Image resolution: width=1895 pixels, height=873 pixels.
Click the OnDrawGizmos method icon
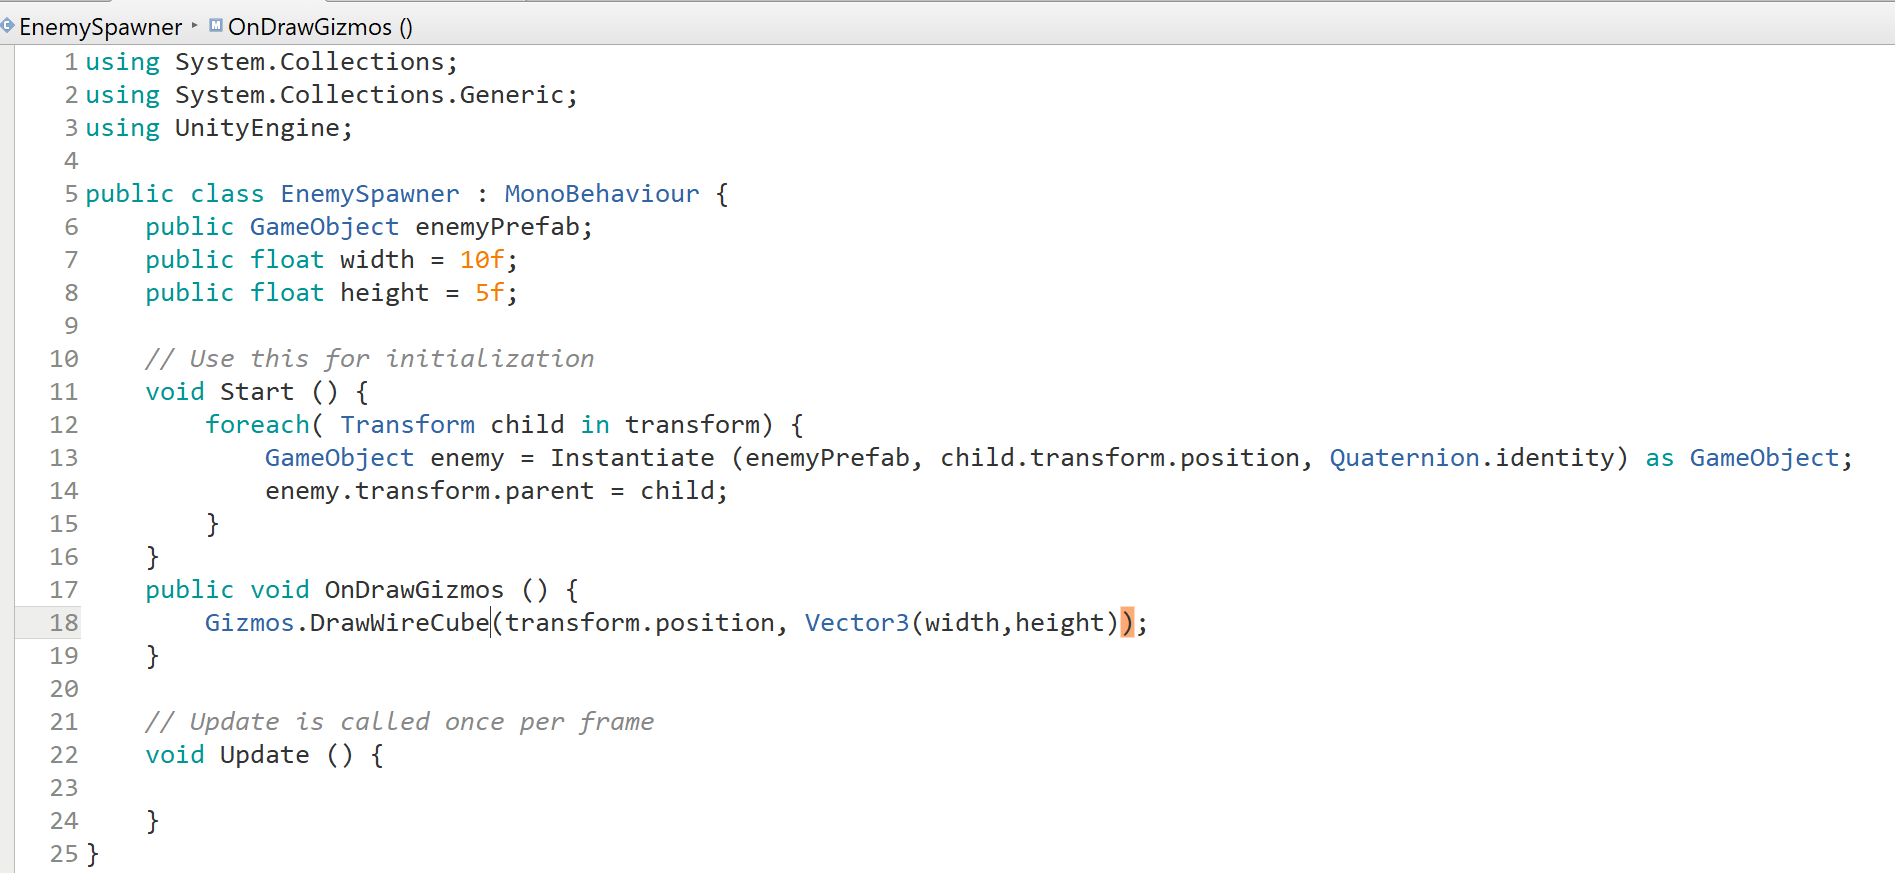215,26
